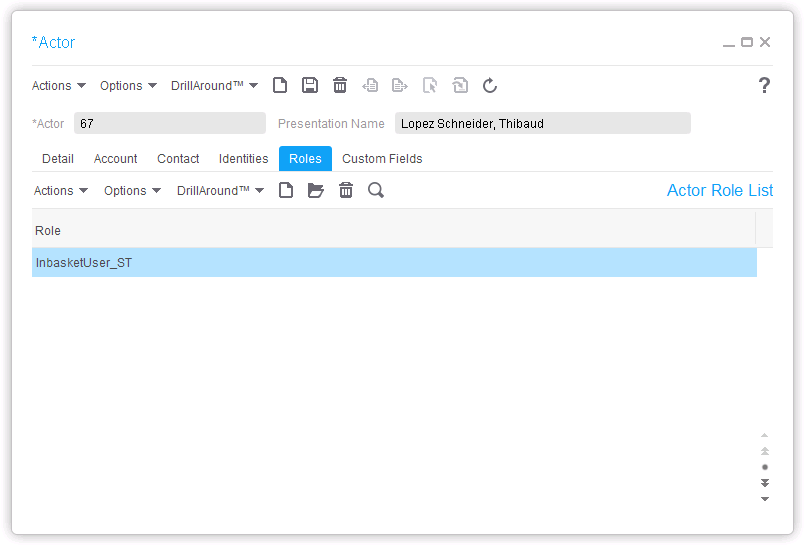Expand the top Actions dropdown menu
Viewport: 804px width, 545px height.
click(58, 86)
